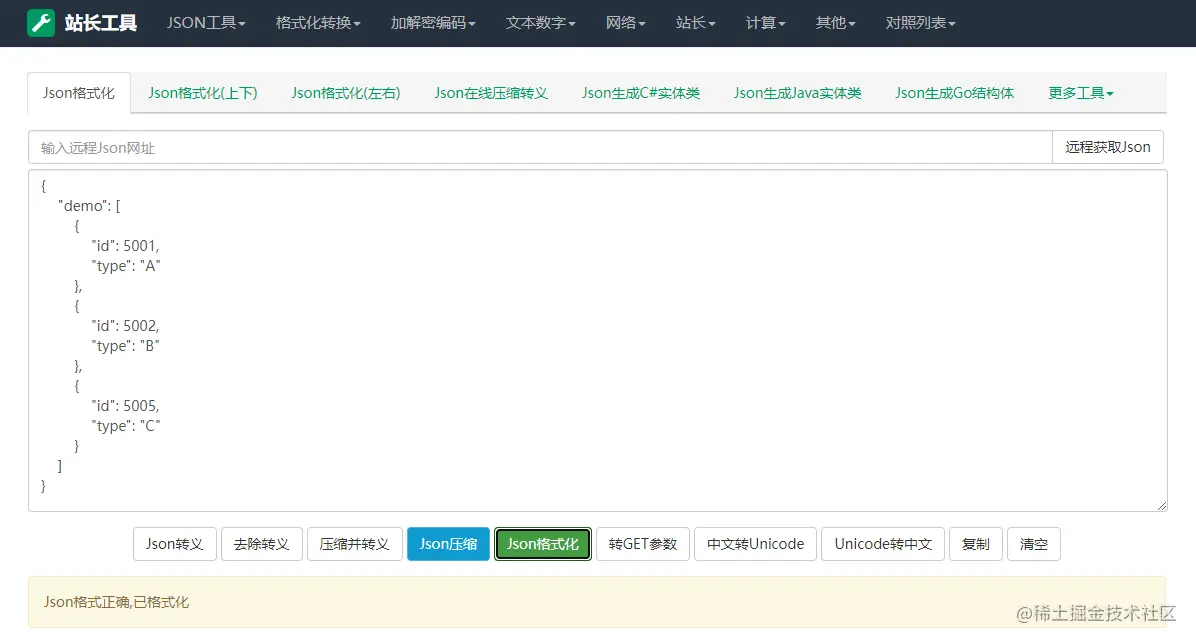Switch to Json格式化(左右) tab
This screenshot has height=643, width=1196.
click(346, 93)
